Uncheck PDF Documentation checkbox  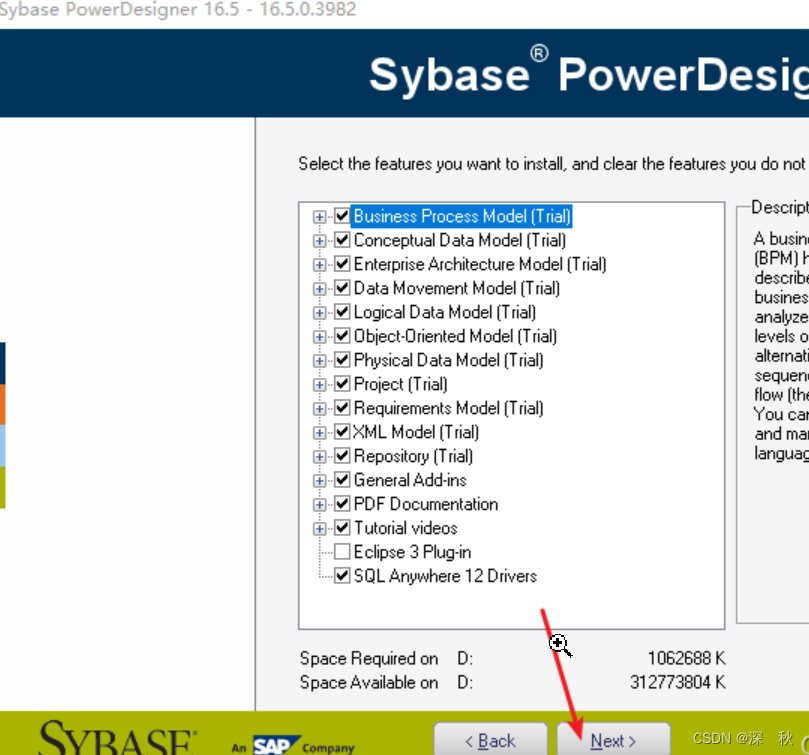[342, 504]
